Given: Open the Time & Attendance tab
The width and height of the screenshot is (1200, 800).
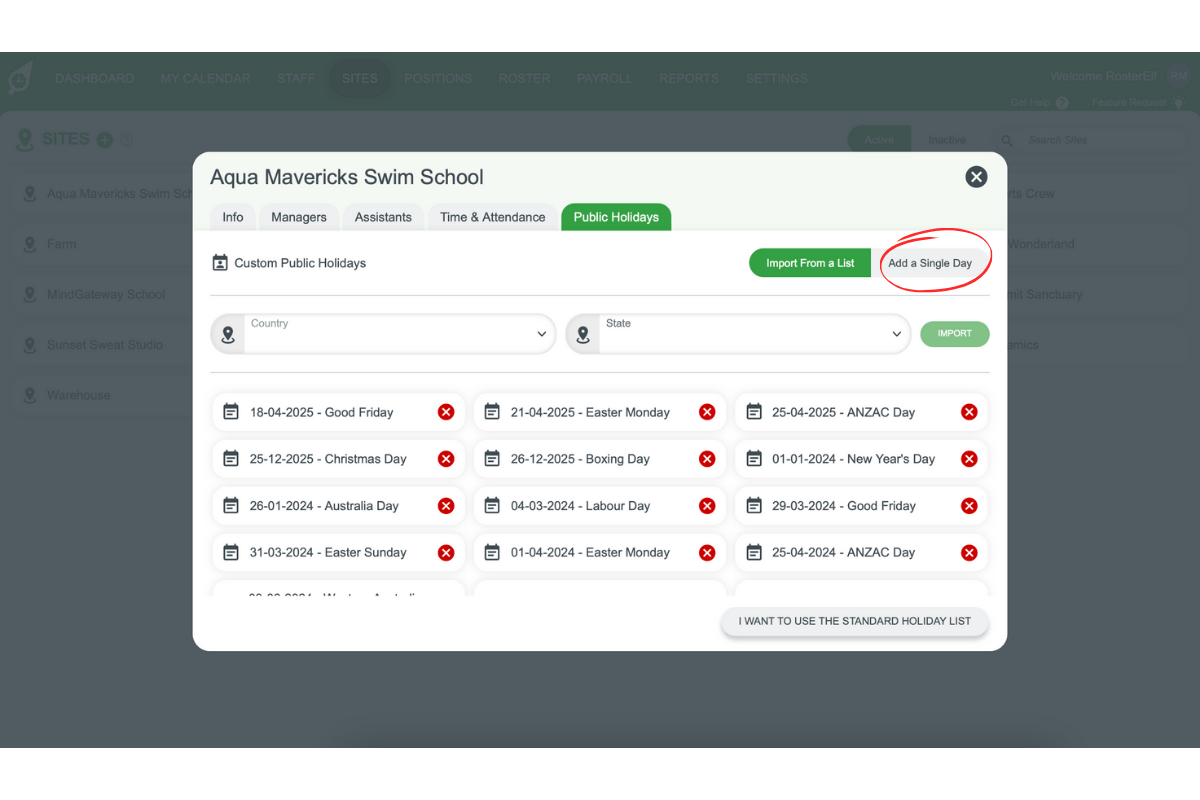Looking at the screenshot, I should pyautogui.click(x=492, y=217).
